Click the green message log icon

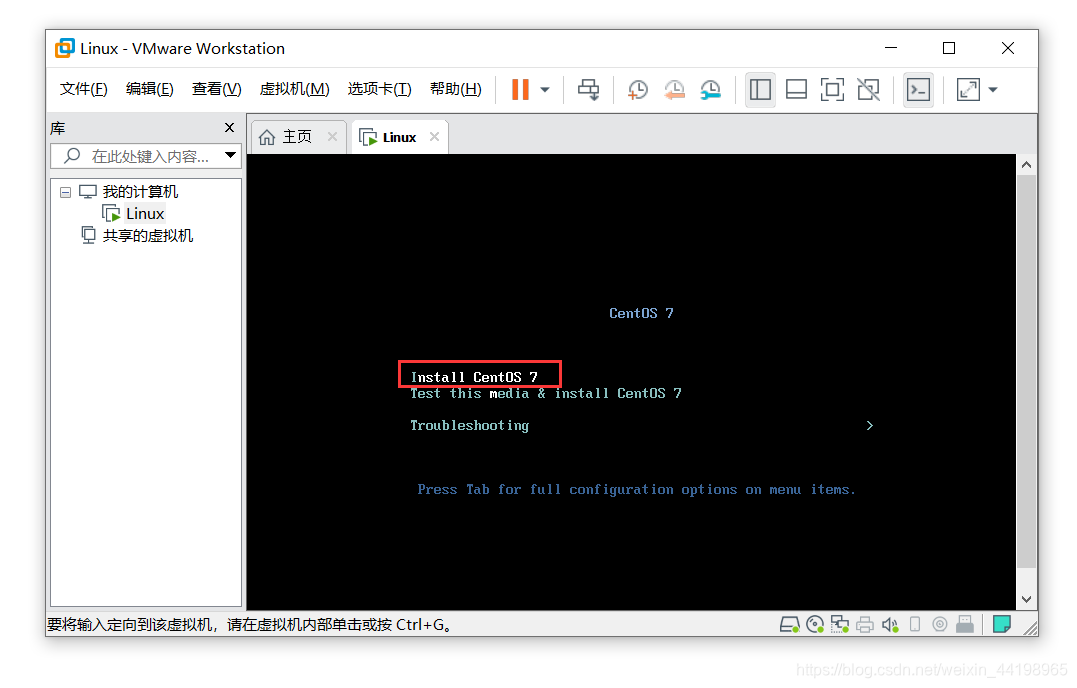click(x=1001, y=624)
